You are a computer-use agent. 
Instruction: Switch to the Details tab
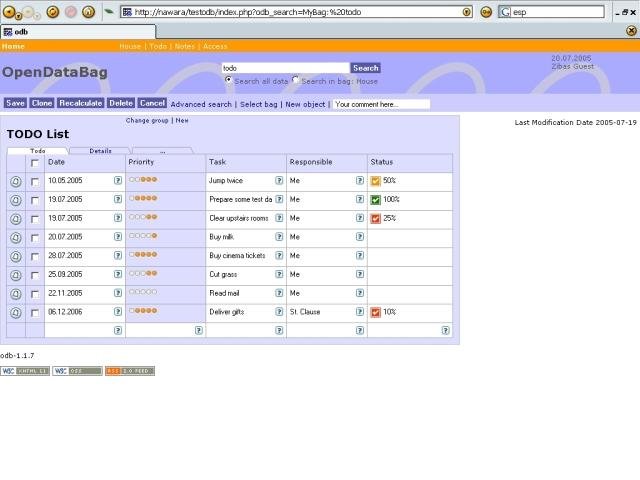(x=100, y=151)
